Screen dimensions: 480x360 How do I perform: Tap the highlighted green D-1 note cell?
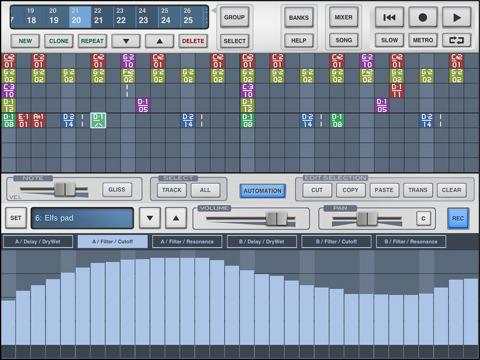98,120
